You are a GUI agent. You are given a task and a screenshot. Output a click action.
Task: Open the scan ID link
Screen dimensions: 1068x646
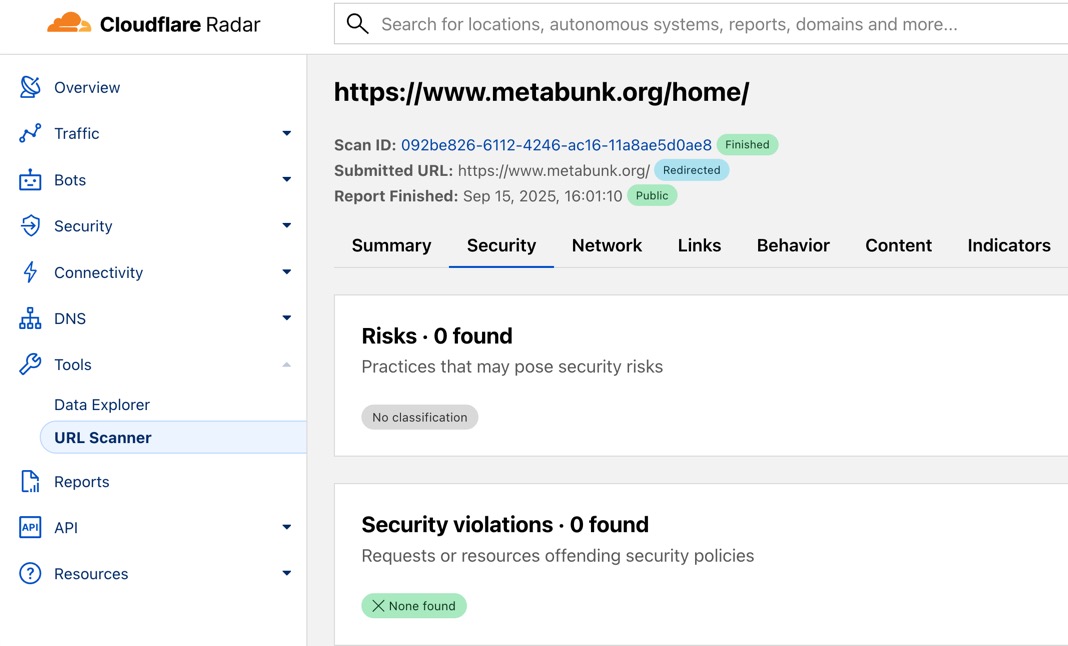point(556,145)
